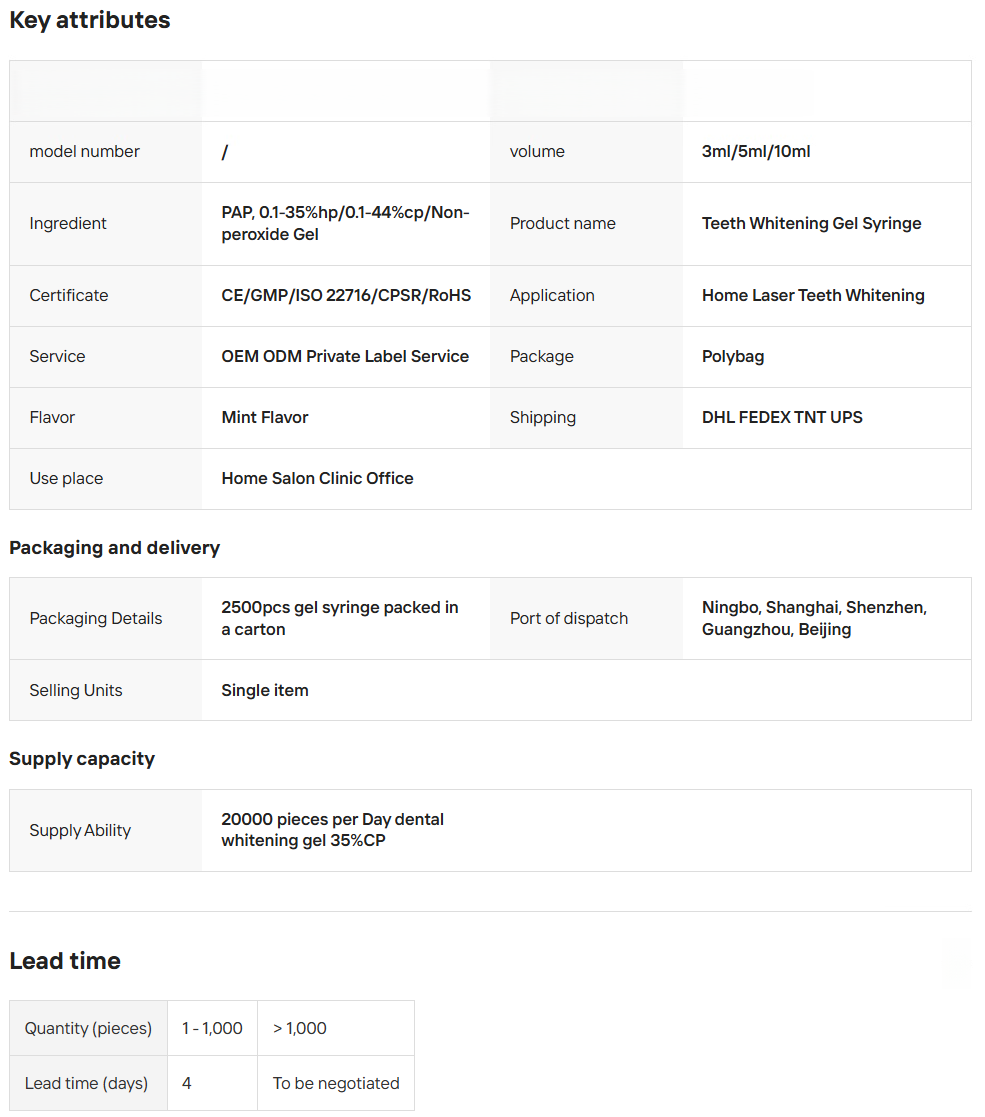The image size is (985, 1117).
Task: Click the CE/GMP/ISO 22716/CPSR/RoHS certificate value
Action: [x=346, y=295]
